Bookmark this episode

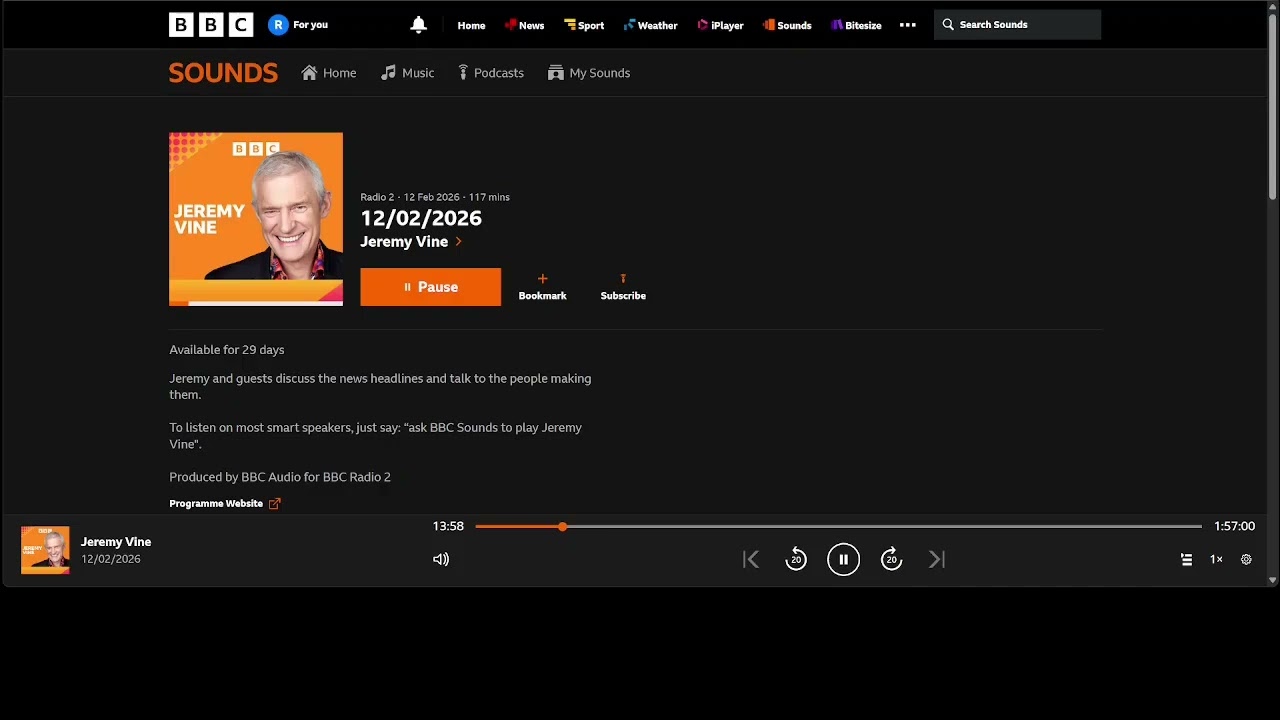542,287
